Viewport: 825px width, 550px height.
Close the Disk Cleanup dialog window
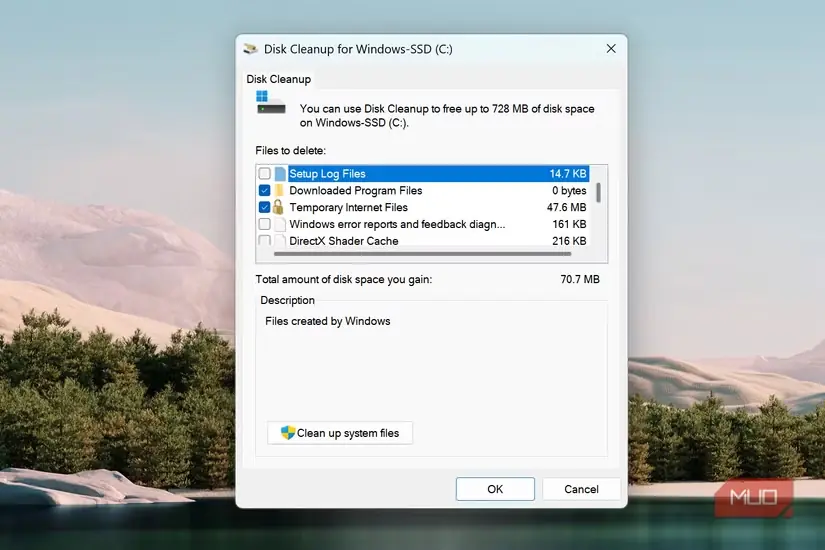611,49
